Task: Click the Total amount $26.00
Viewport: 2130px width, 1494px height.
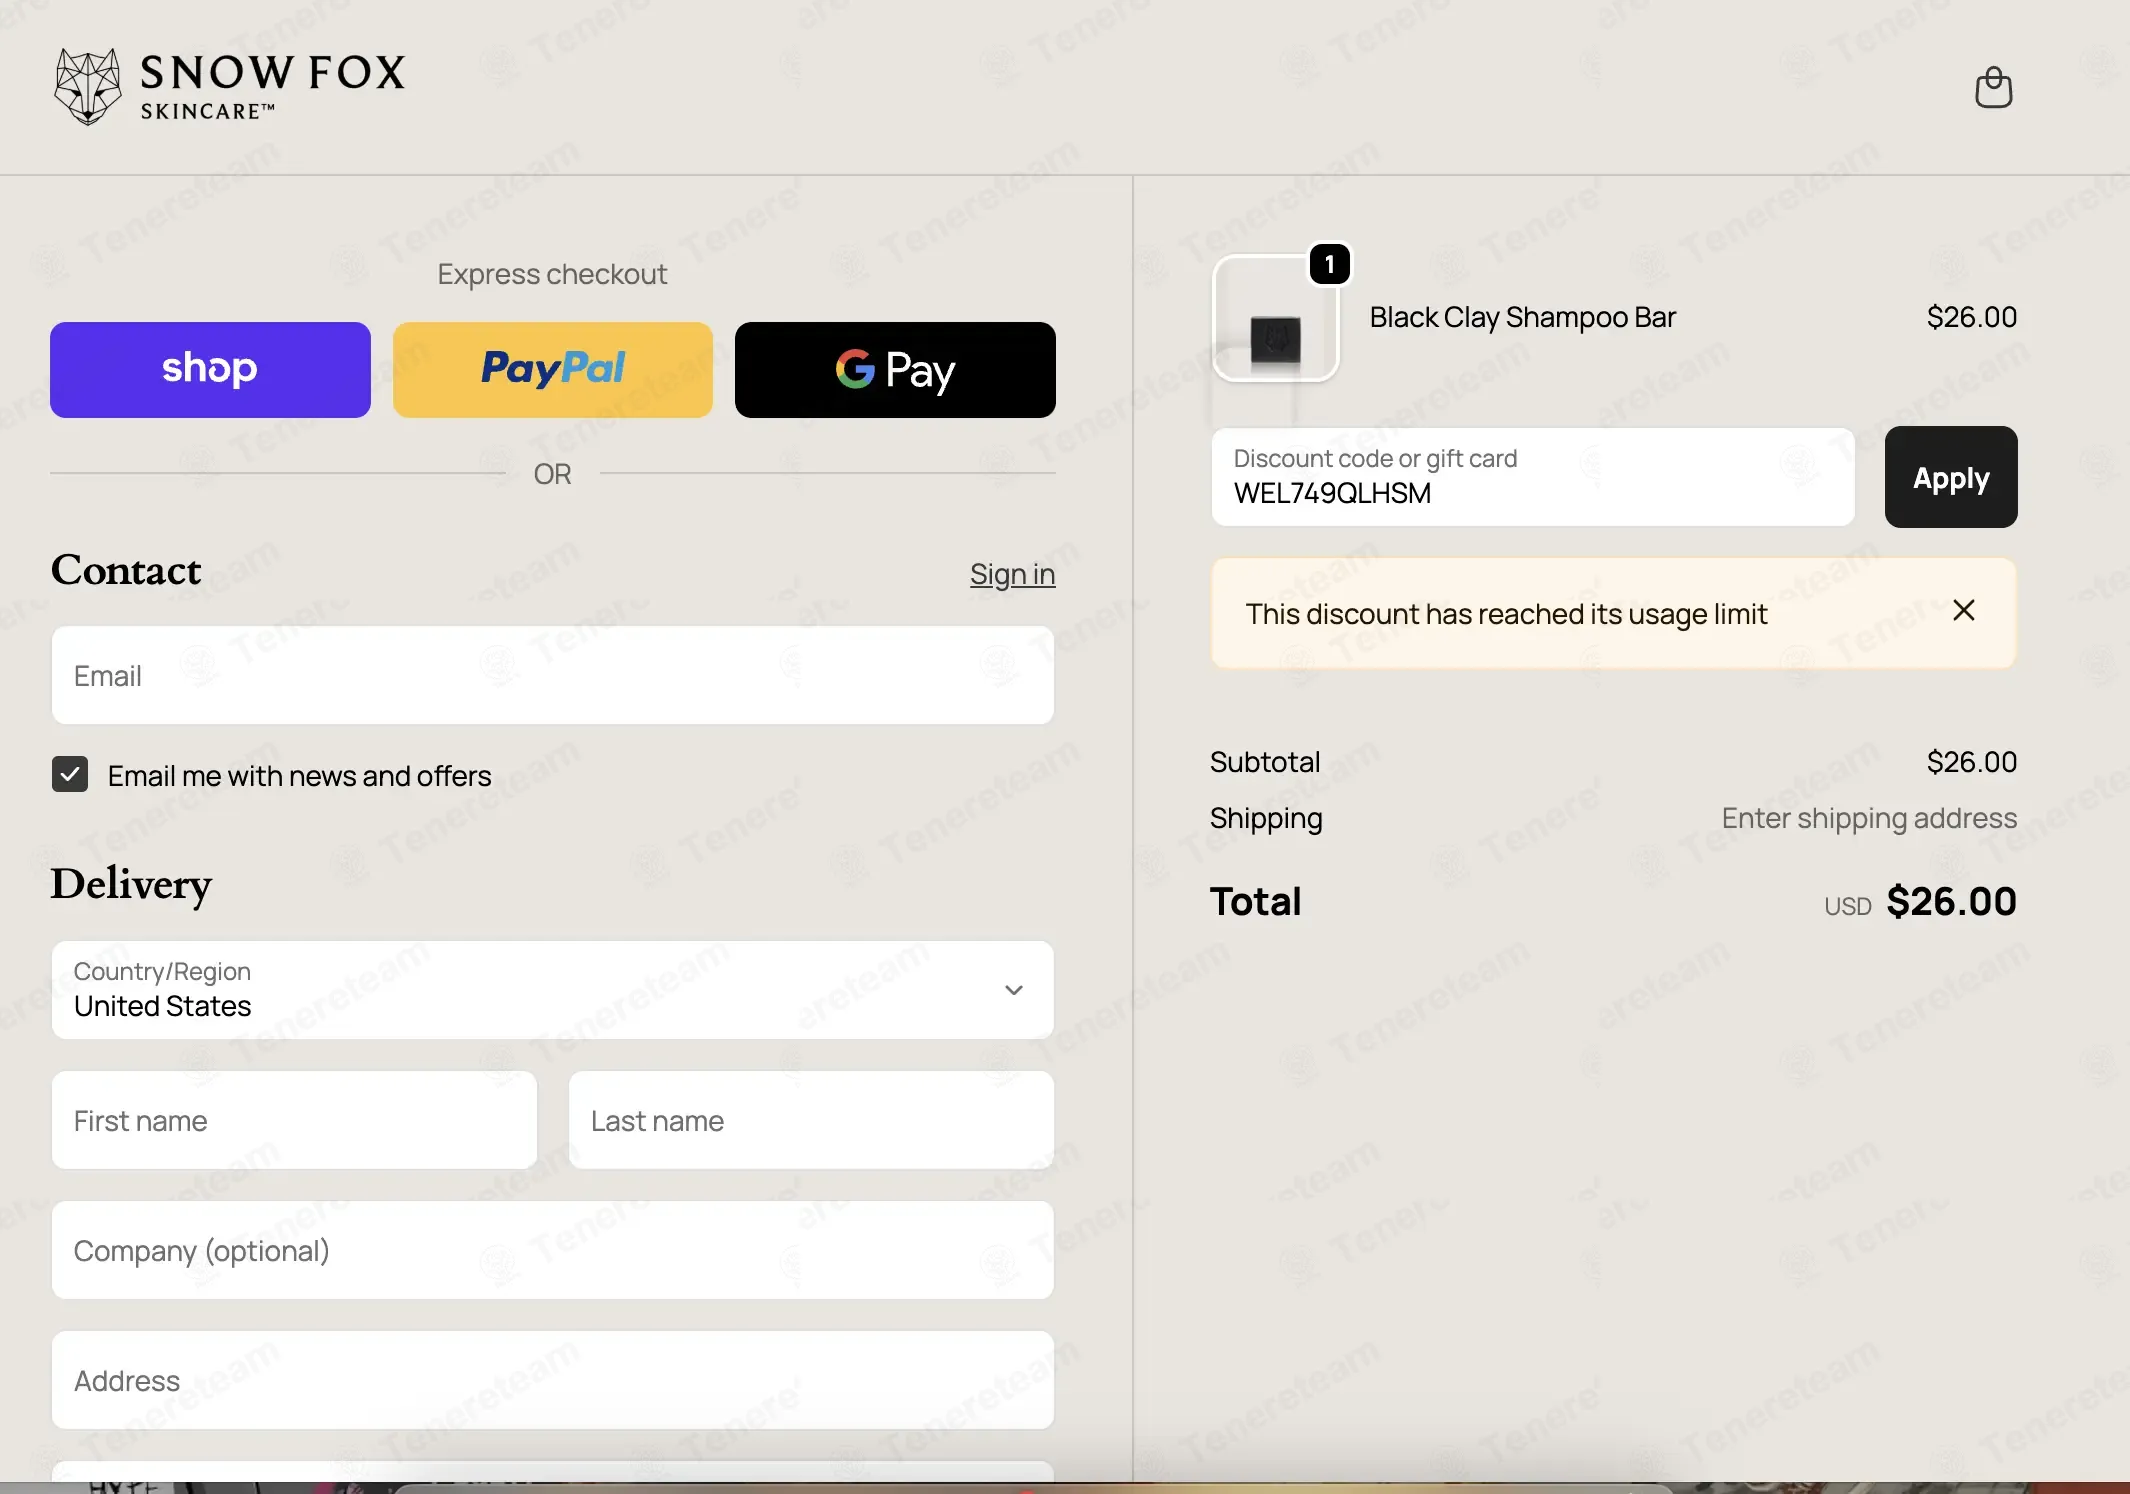Action: pyautogui.click(x=1951, y=901)
